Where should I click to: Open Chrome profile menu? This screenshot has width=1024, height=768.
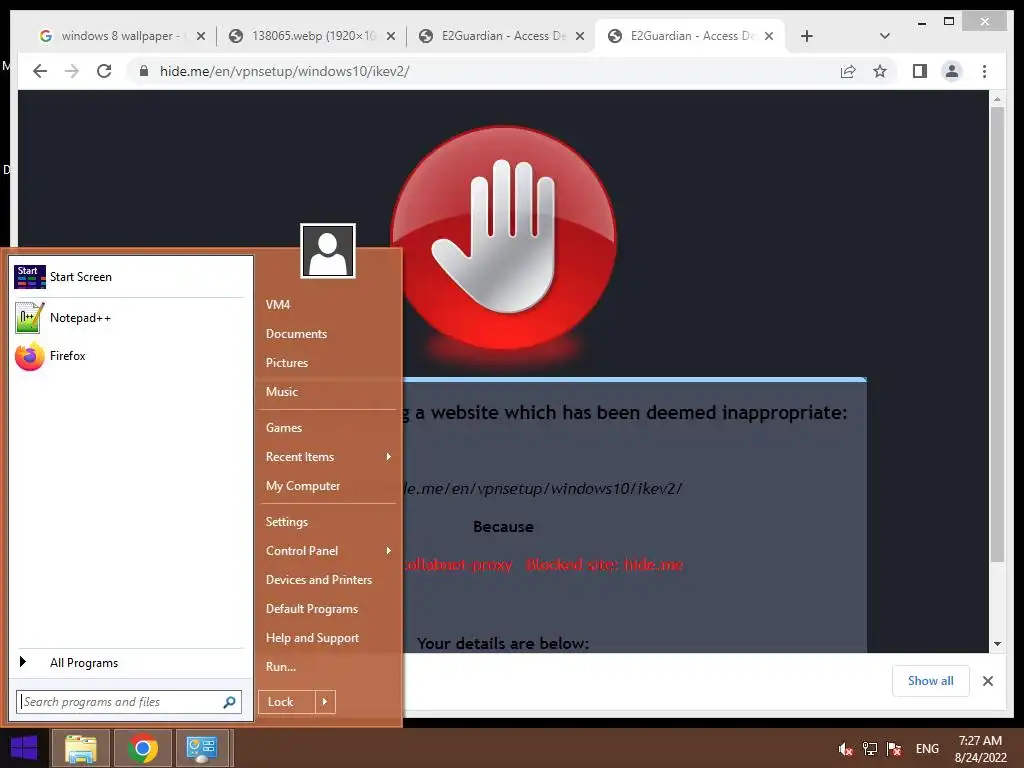click(x=952, y=71)
